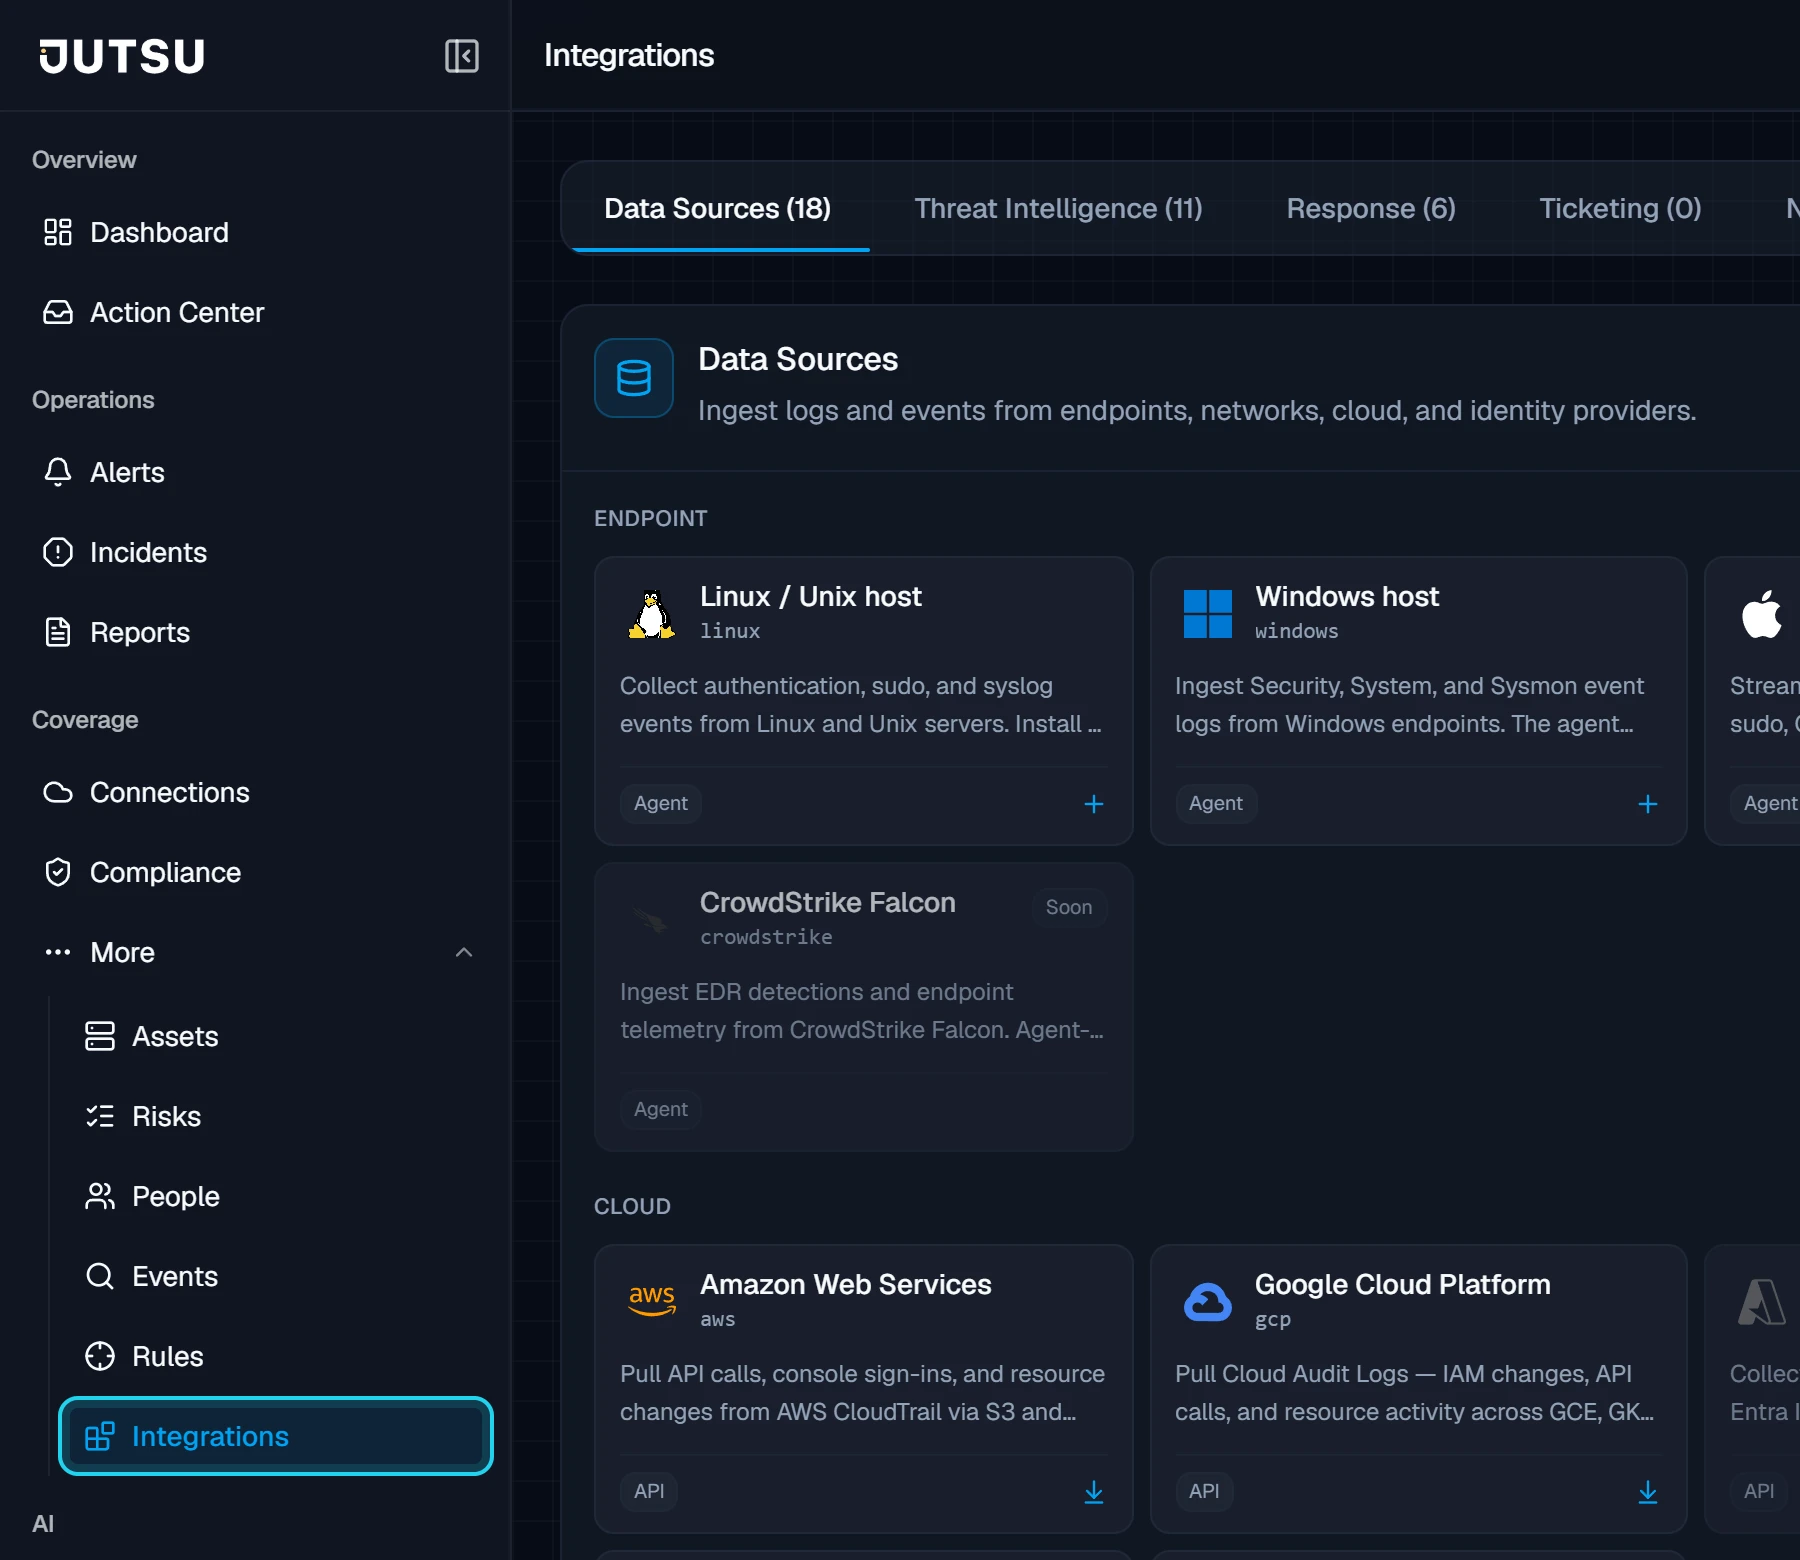Screen dimensions: 1800x1560
Task: Click the Dashboard grid icon
Action: pos(58,232)
